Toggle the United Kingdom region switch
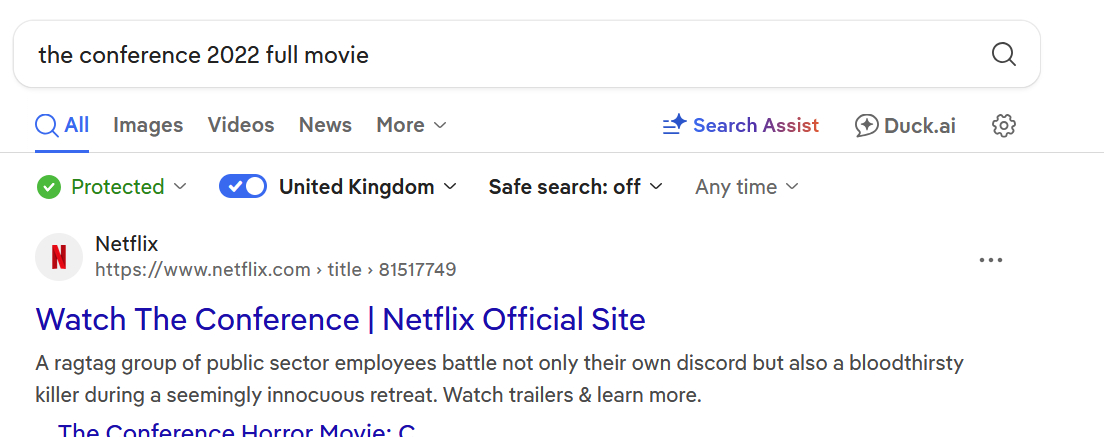This screenshot has width=1104, height=437. (243, 187)
